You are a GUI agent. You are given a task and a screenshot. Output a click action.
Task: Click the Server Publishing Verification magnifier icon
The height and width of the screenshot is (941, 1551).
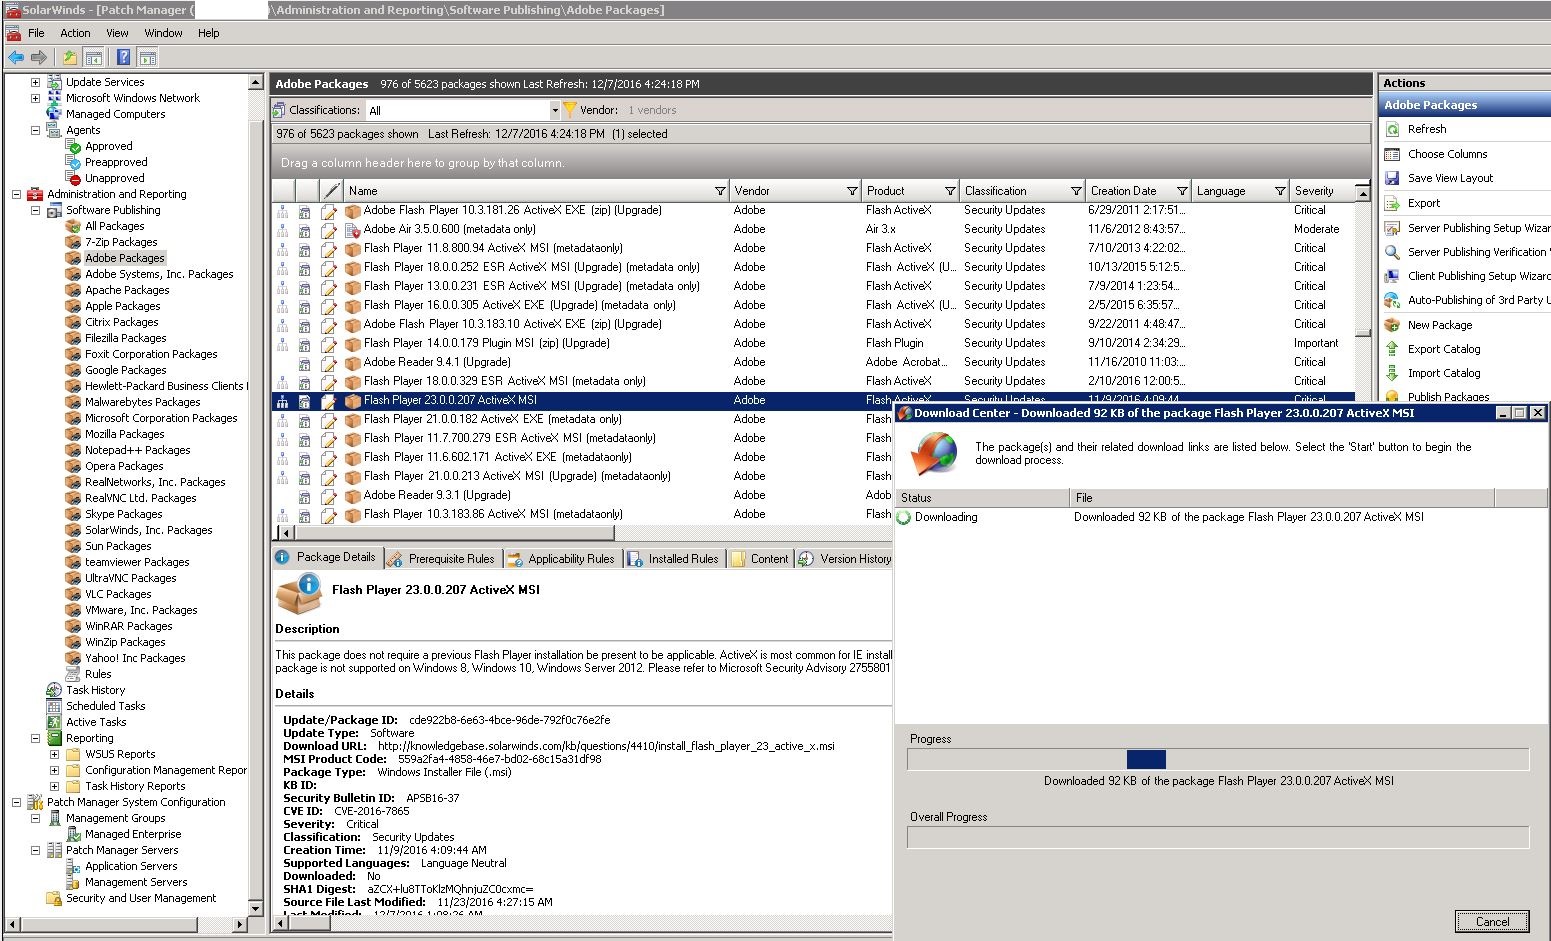coord(1392,252)
